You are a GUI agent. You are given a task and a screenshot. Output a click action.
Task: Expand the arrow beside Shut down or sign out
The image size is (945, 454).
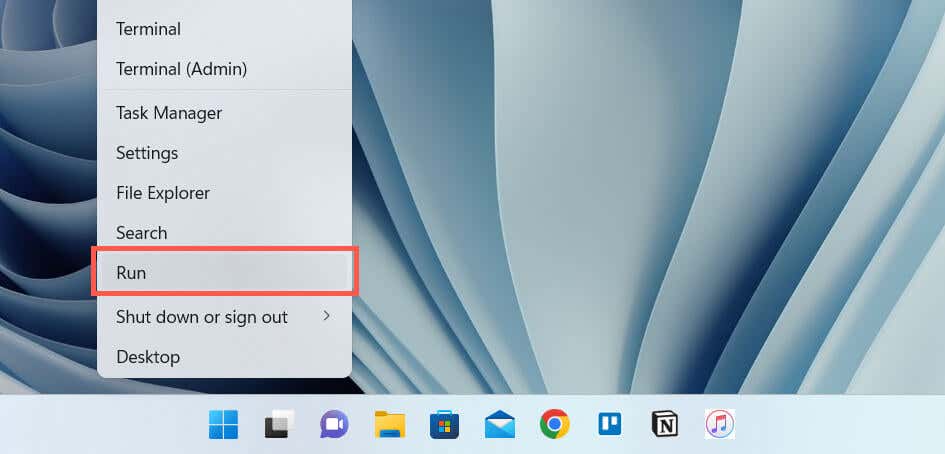[x=325, y=316]
